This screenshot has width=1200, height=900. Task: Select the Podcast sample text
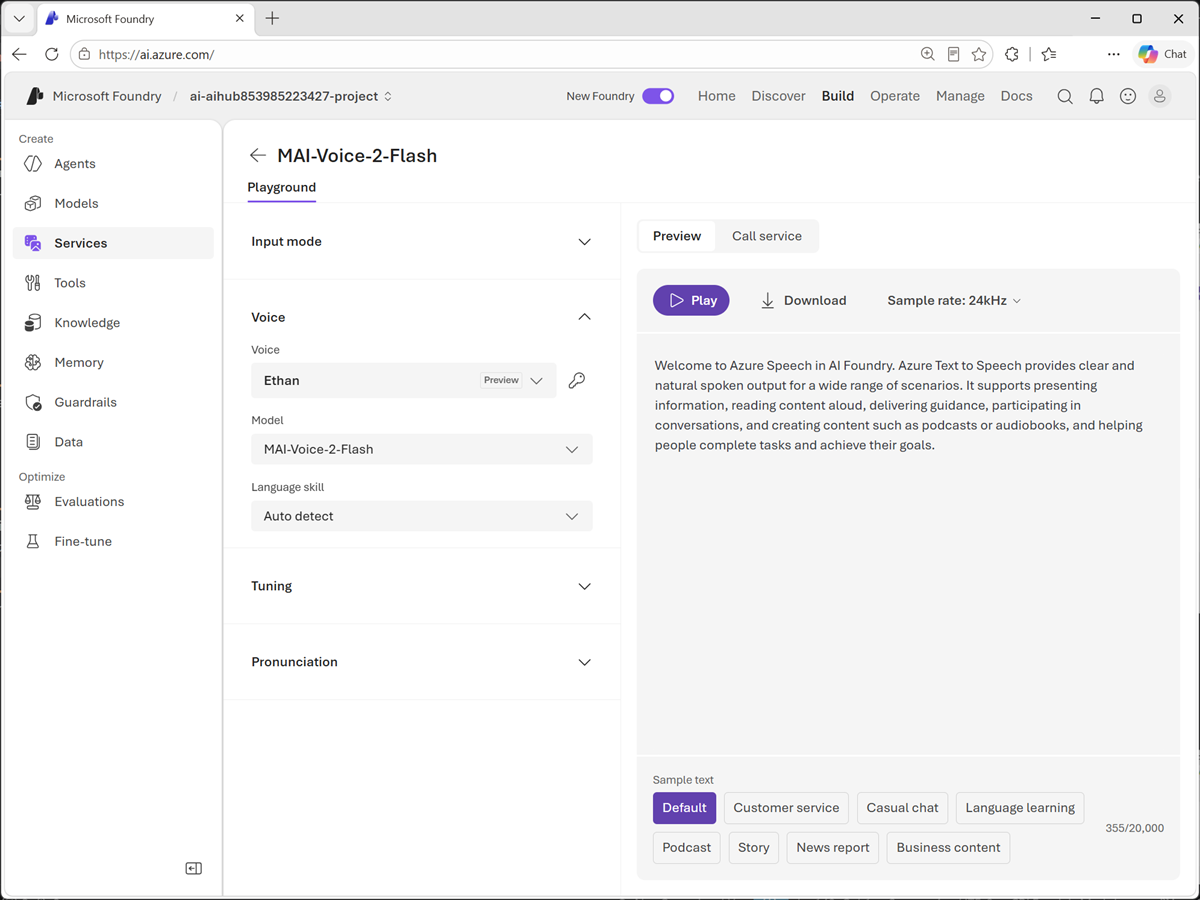687,848
